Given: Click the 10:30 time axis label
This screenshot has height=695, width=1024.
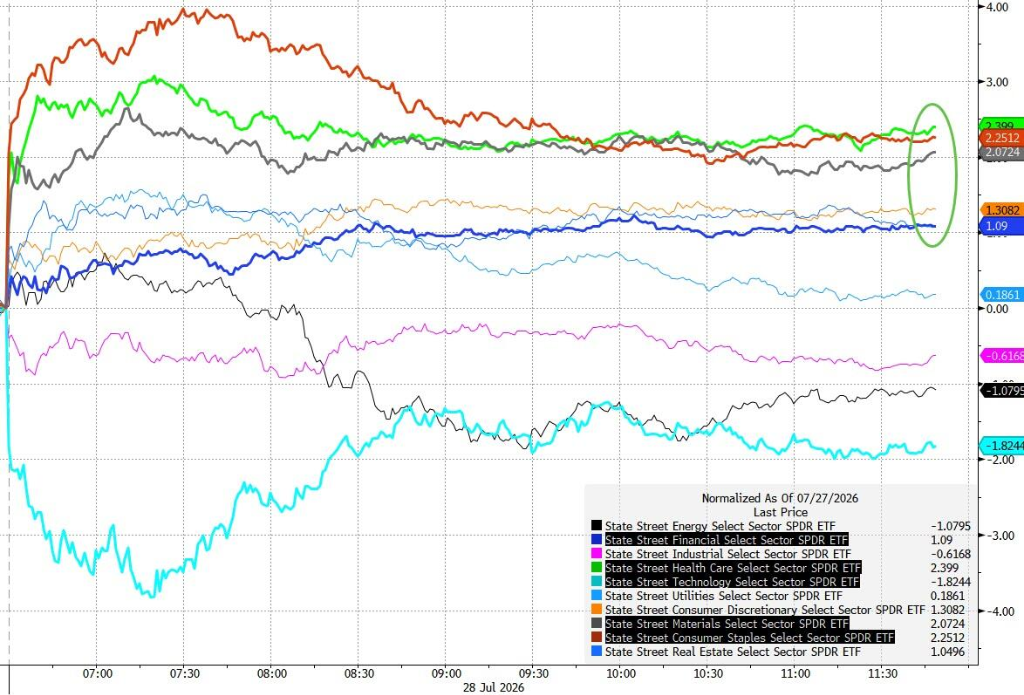Looking at the screenshot, I should tap(708, 673).
